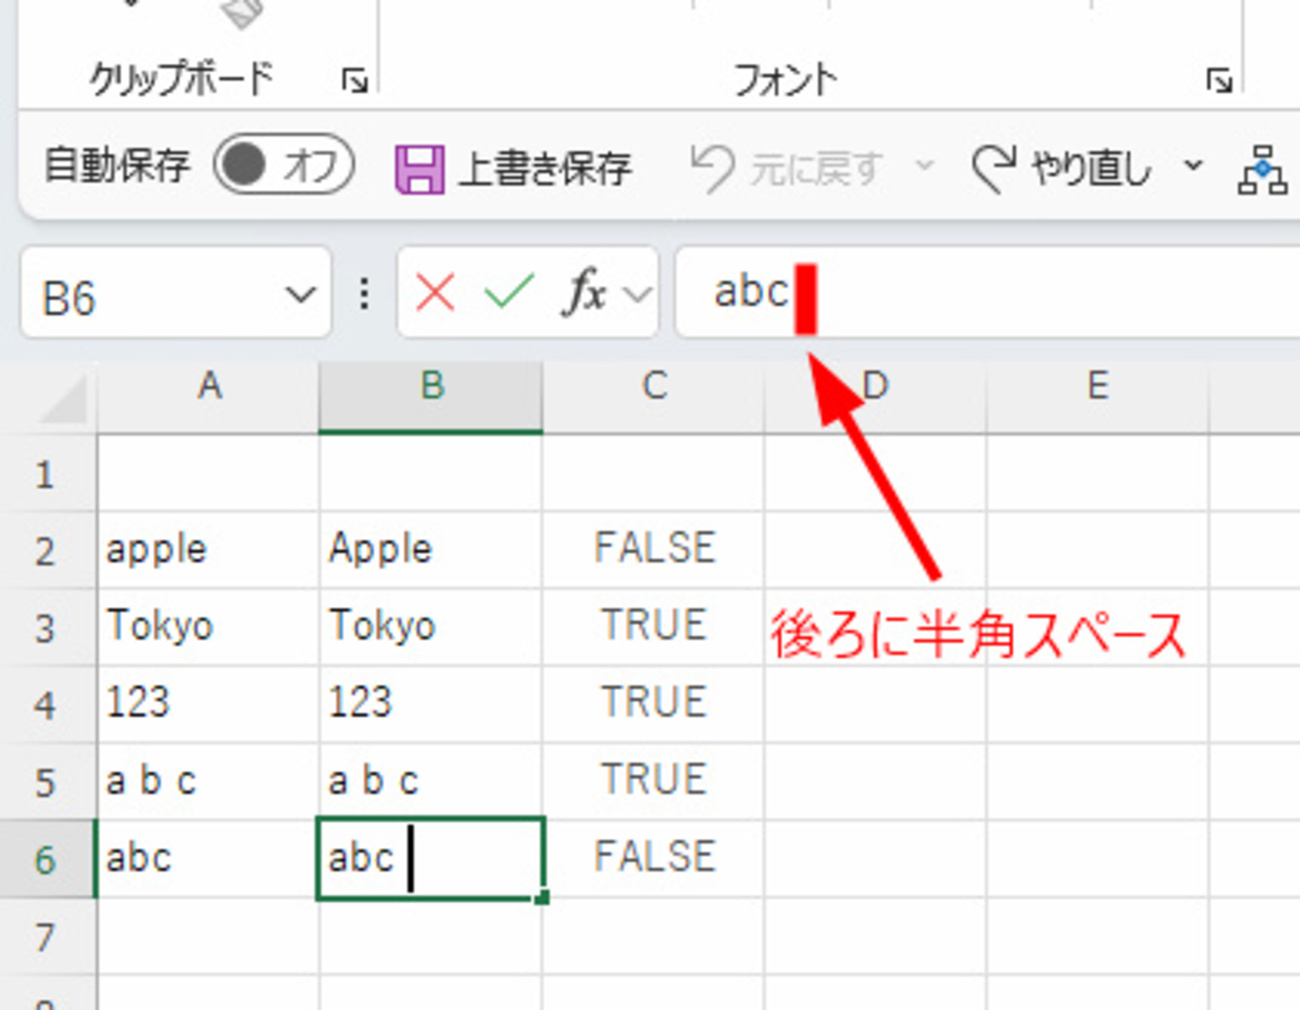Confirm the entry with the green checkmark
Viewport: 1300px width, 1010px height.
pos(509,294)
